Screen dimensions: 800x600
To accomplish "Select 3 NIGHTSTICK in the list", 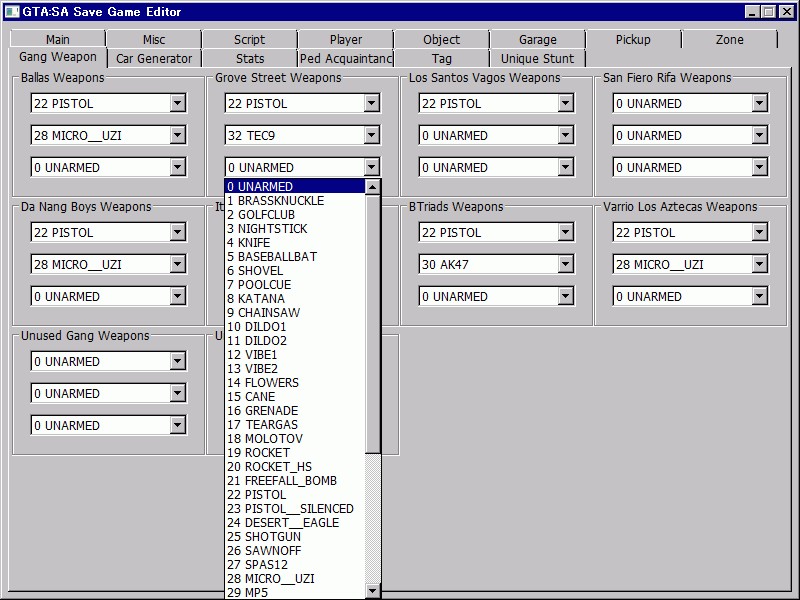I will [x=295, y=229].
